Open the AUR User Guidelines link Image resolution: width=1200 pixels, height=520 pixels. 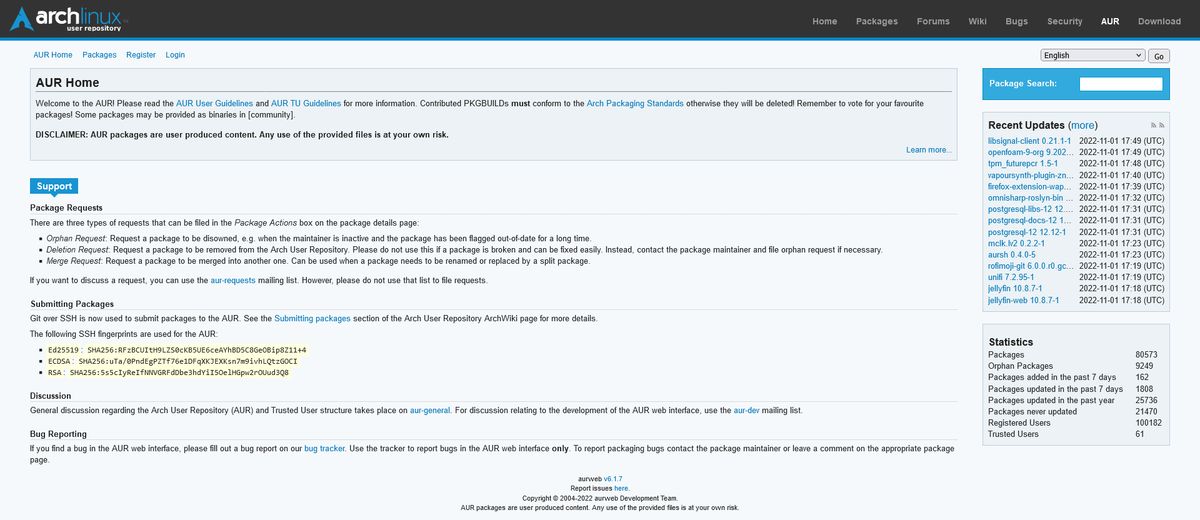(214, 103)
